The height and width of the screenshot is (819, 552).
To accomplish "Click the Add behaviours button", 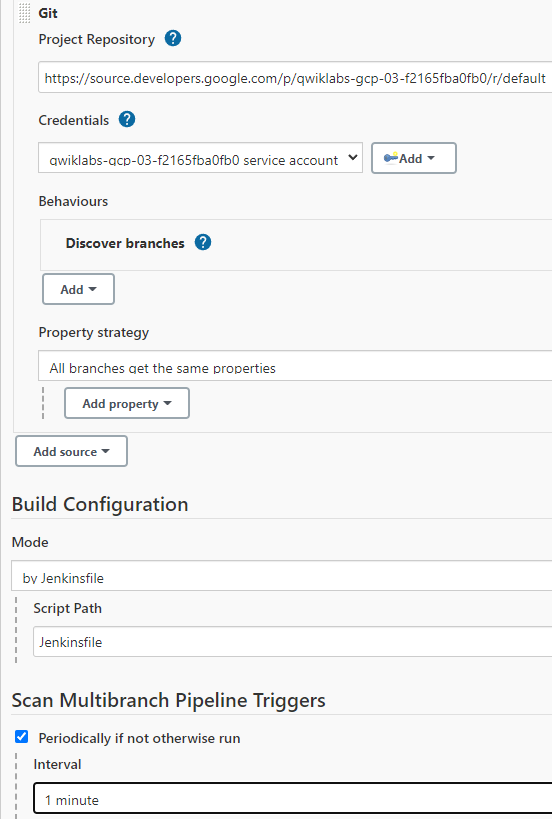I will 78,289.
